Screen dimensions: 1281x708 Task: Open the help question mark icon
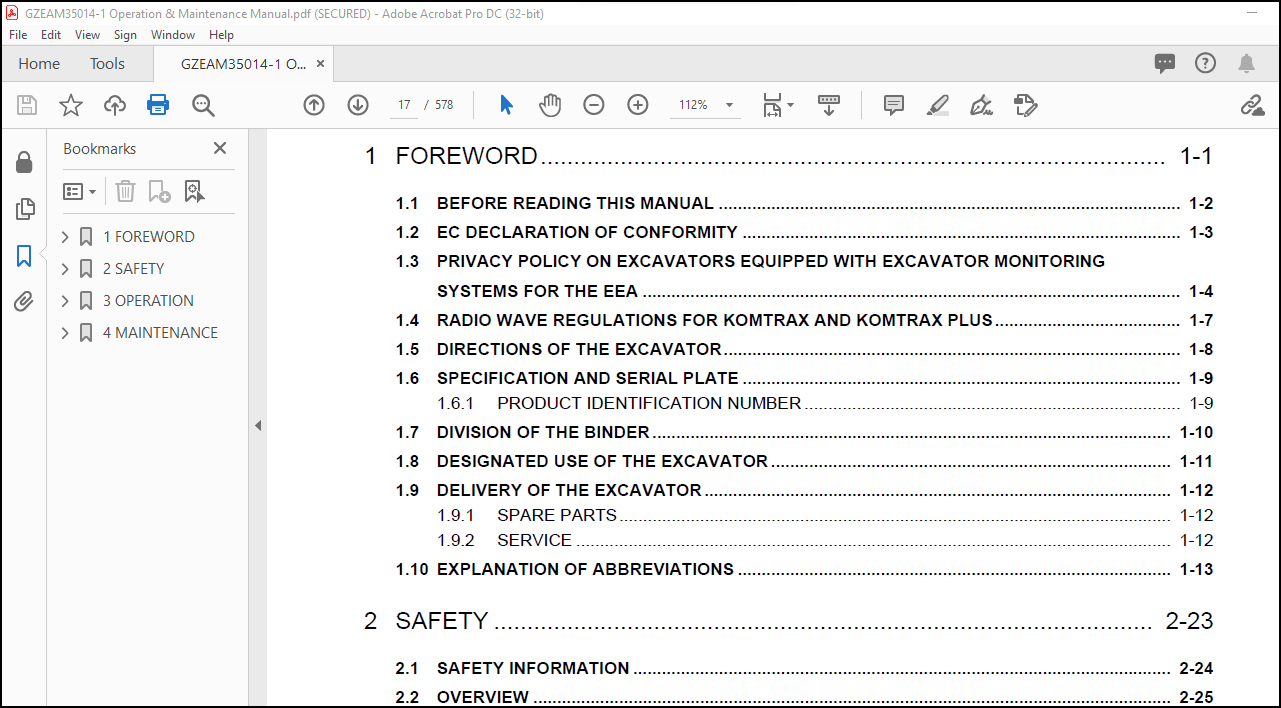[x=1206, y=63]
